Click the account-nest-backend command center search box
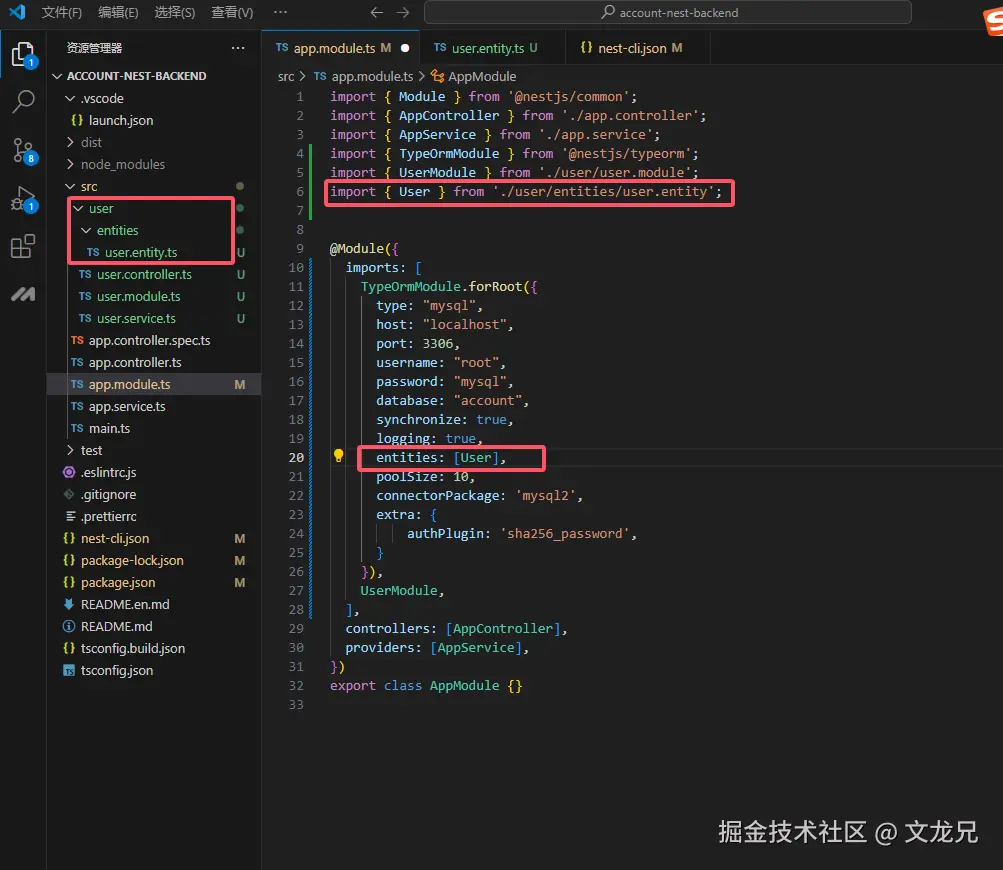Viewport: 1003px width, 870px height. 668,12
